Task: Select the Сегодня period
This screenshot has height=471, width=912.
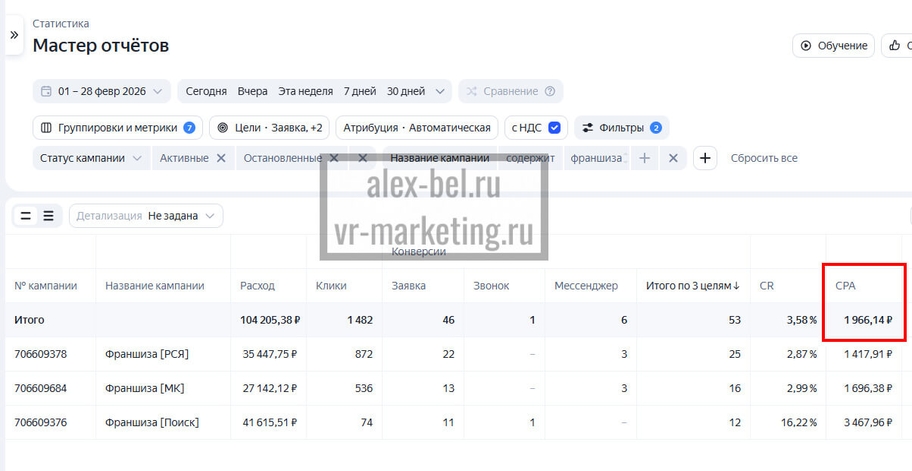Action: 206,91
